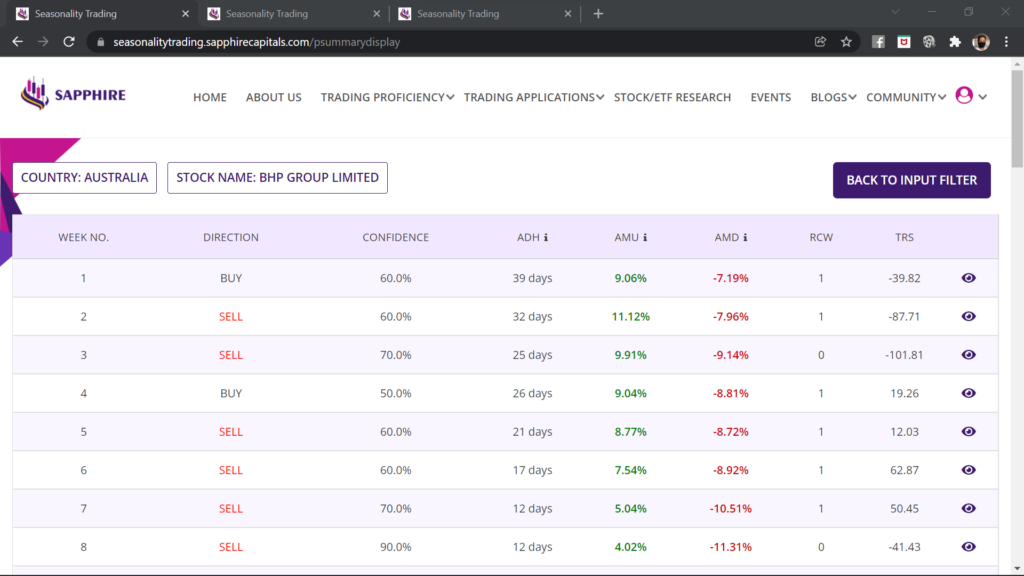Viewport: 1024px width, 576px height.
Task: Open the Stock/ETF Research menu item
Action: click(x=672, y=97)
